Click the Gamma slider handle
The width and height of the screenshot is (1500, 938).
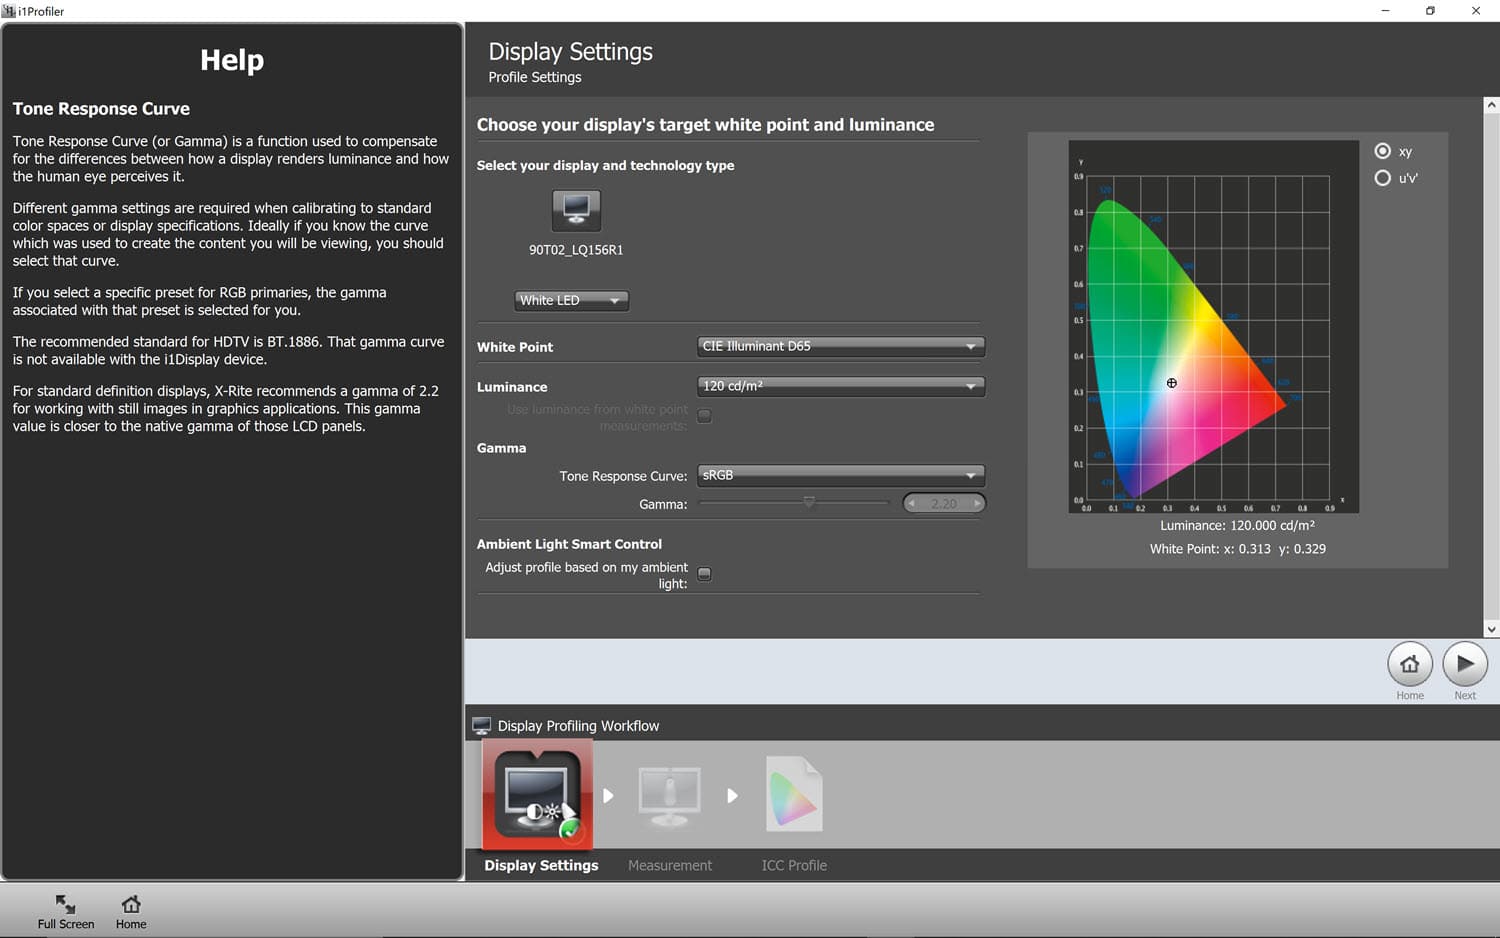pyautogui.click(x=809, y=502)
